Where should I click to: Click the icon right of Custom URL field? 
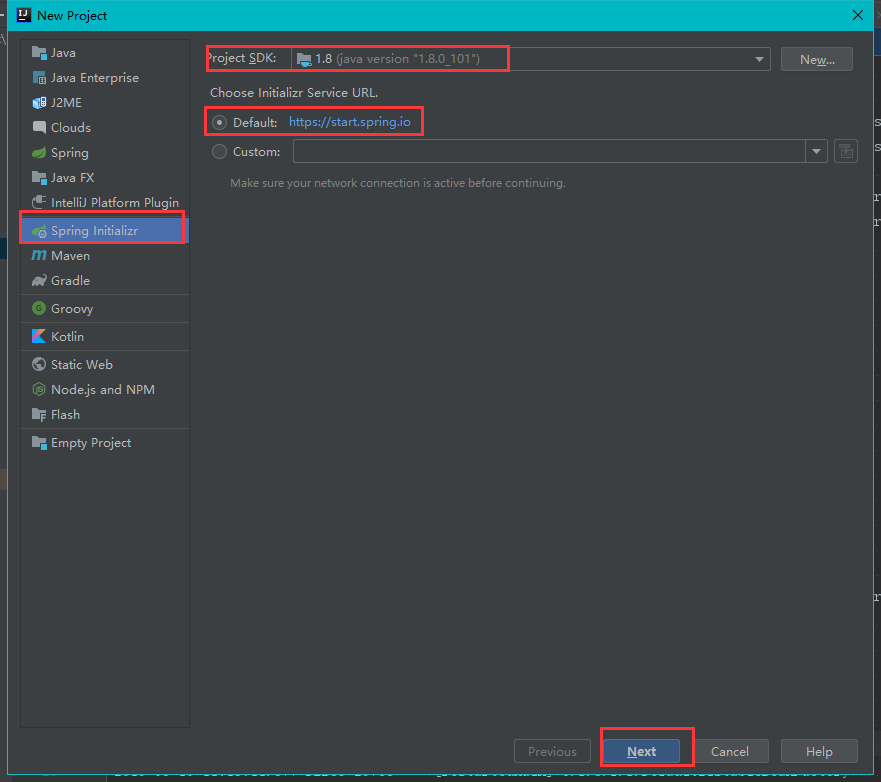click(x=846, y=152)
